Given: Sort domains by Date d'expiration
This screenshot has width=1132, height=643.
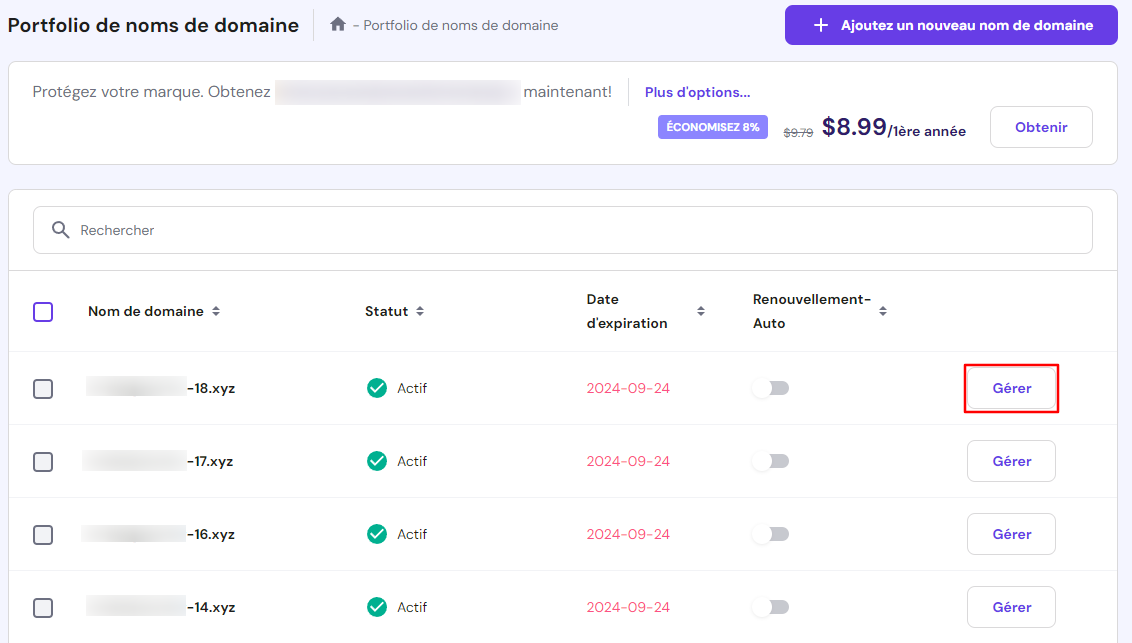Looking at the screenshot, I should coord(702,311).
